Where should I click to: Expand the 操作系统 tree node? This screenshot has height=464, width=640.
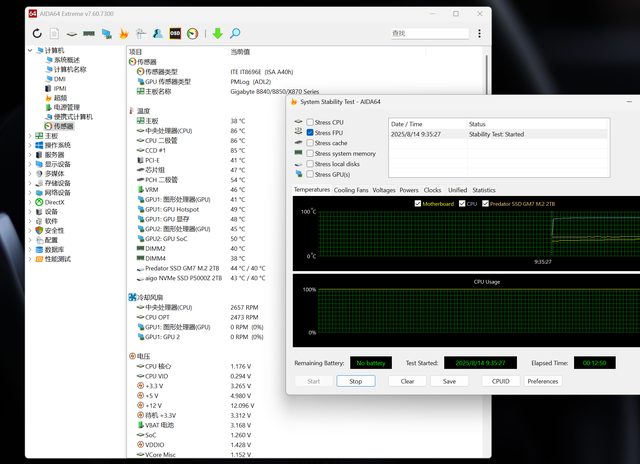[30, 145]
